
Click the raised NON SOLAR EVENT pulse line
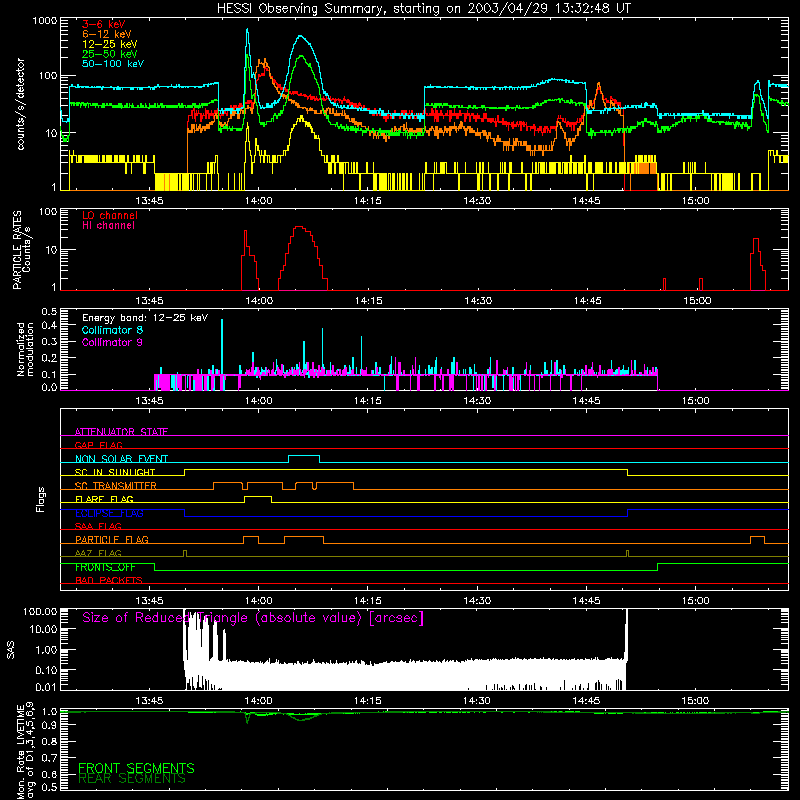pos(304,456)
